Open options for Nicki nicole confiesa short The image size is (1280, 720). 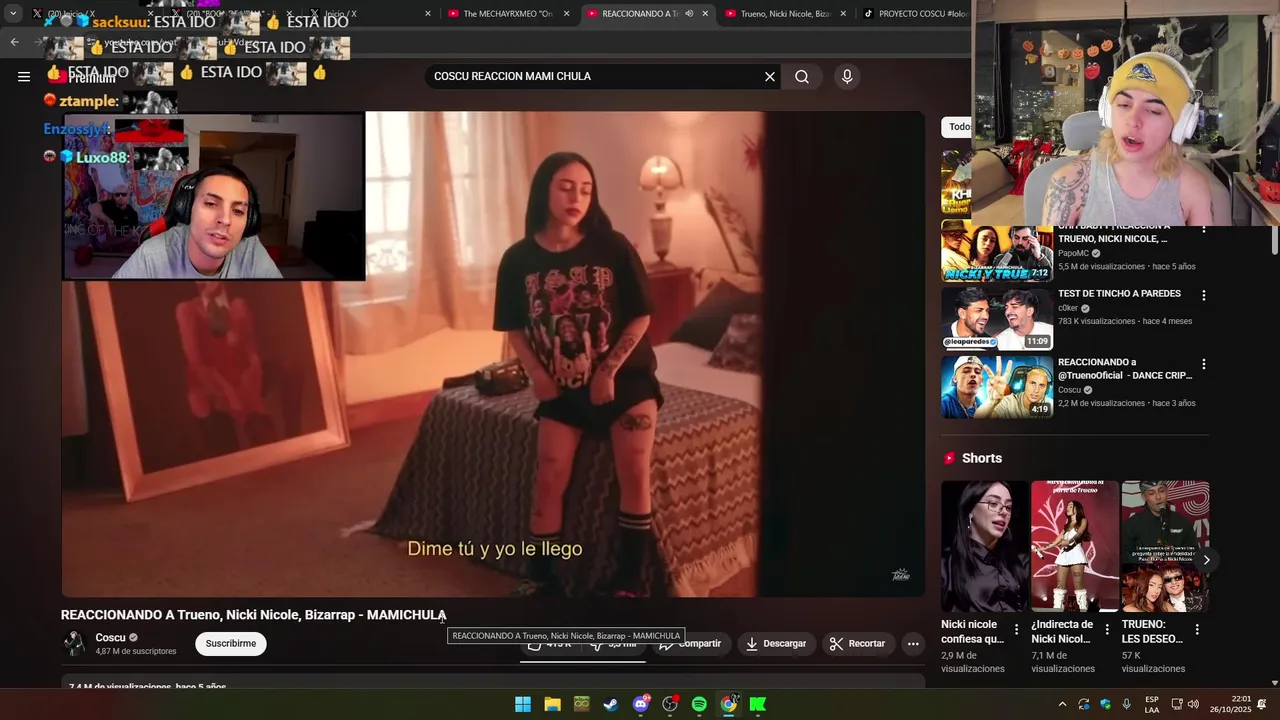pyautogui.click(x=1017, y=629)
